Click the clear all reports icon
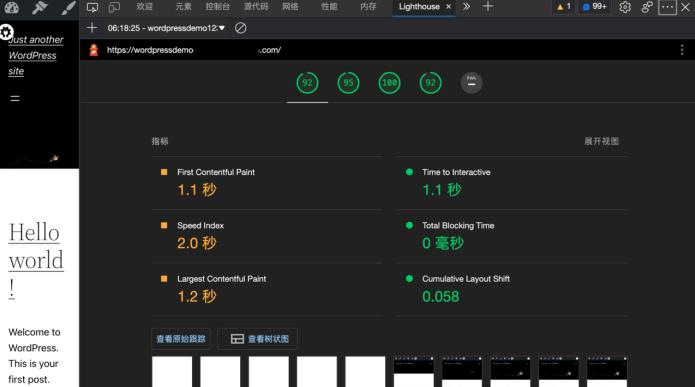Screen dimensions: 695x387 241,28
